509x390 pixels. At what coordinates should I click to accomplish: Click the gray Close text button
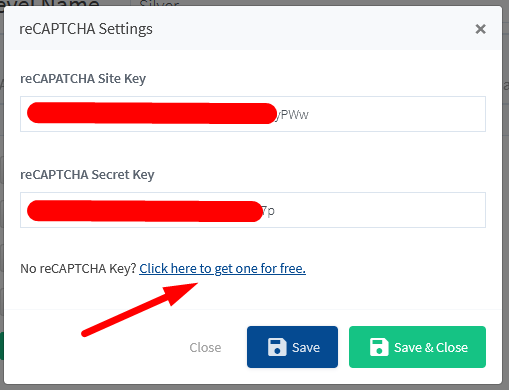click(205, 347)
